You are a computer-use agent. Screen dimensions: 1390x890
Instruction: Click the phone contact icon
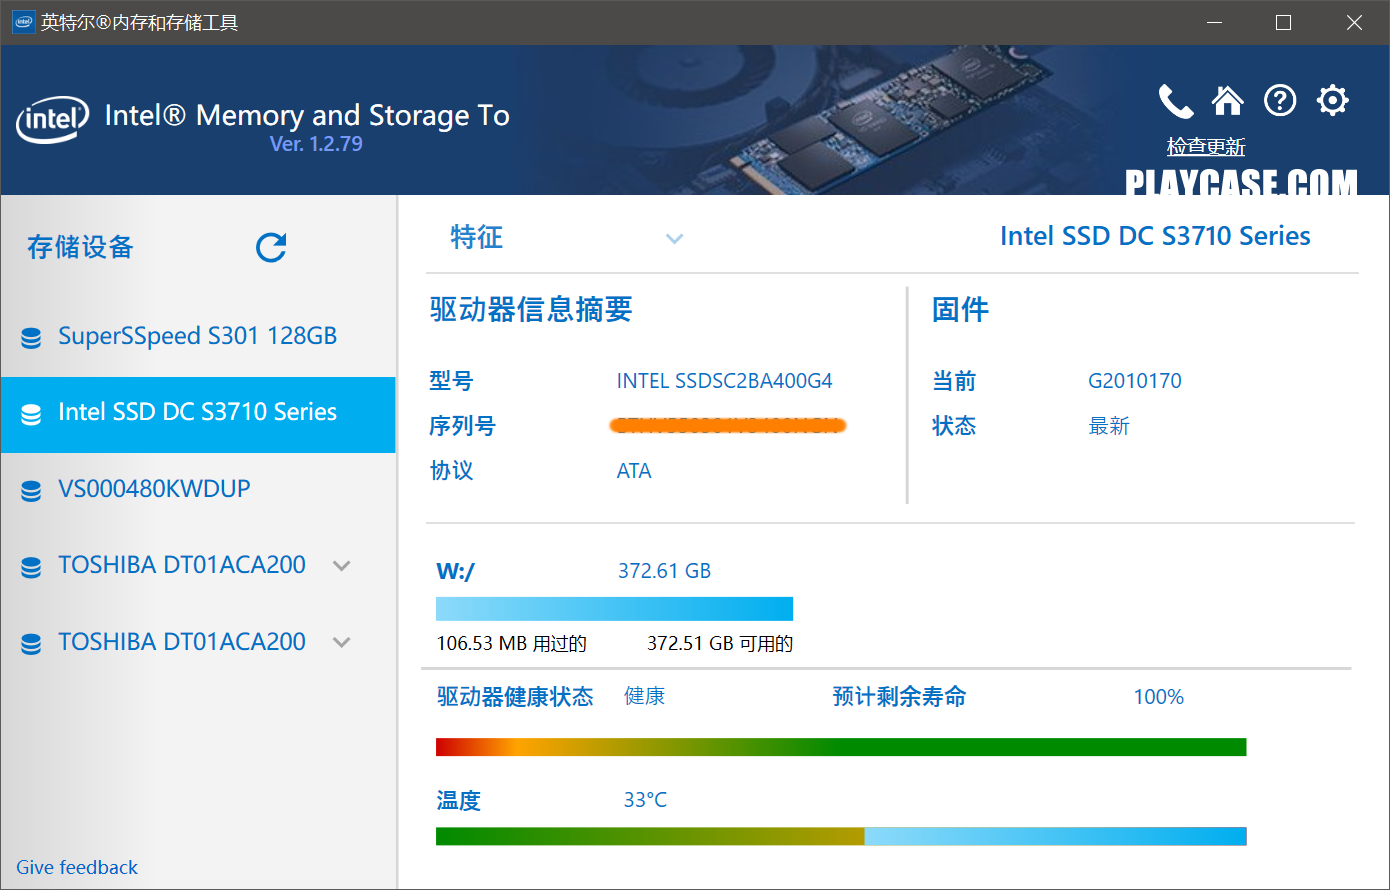point(1176,101)
